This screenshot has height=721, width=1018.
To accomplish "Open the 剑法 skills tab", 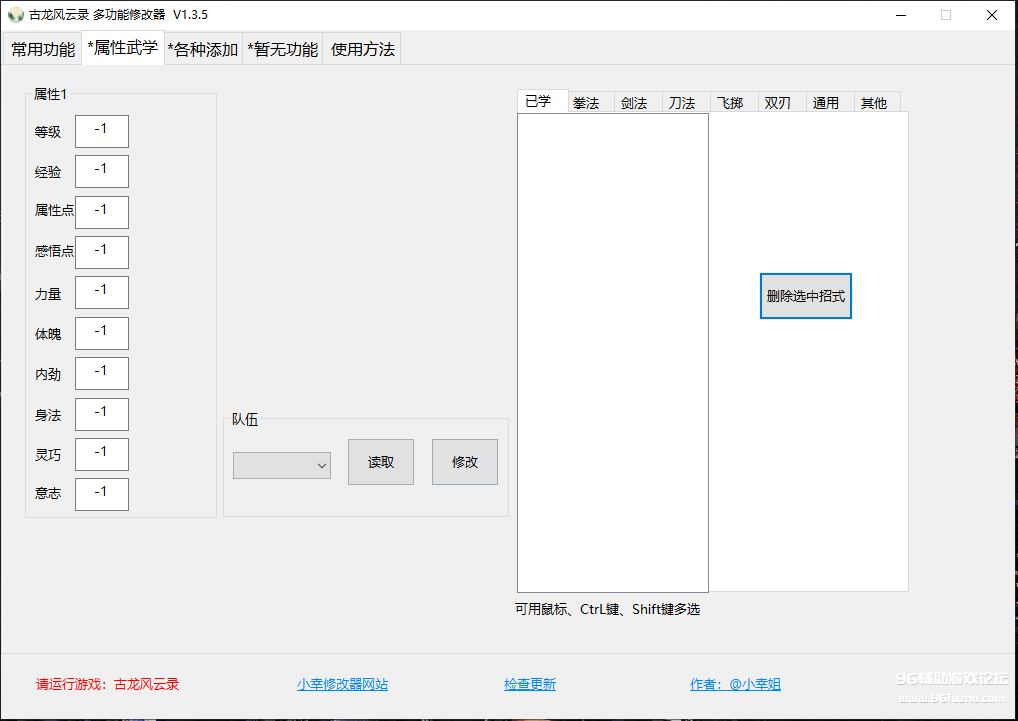I will (x=634, y=103).
